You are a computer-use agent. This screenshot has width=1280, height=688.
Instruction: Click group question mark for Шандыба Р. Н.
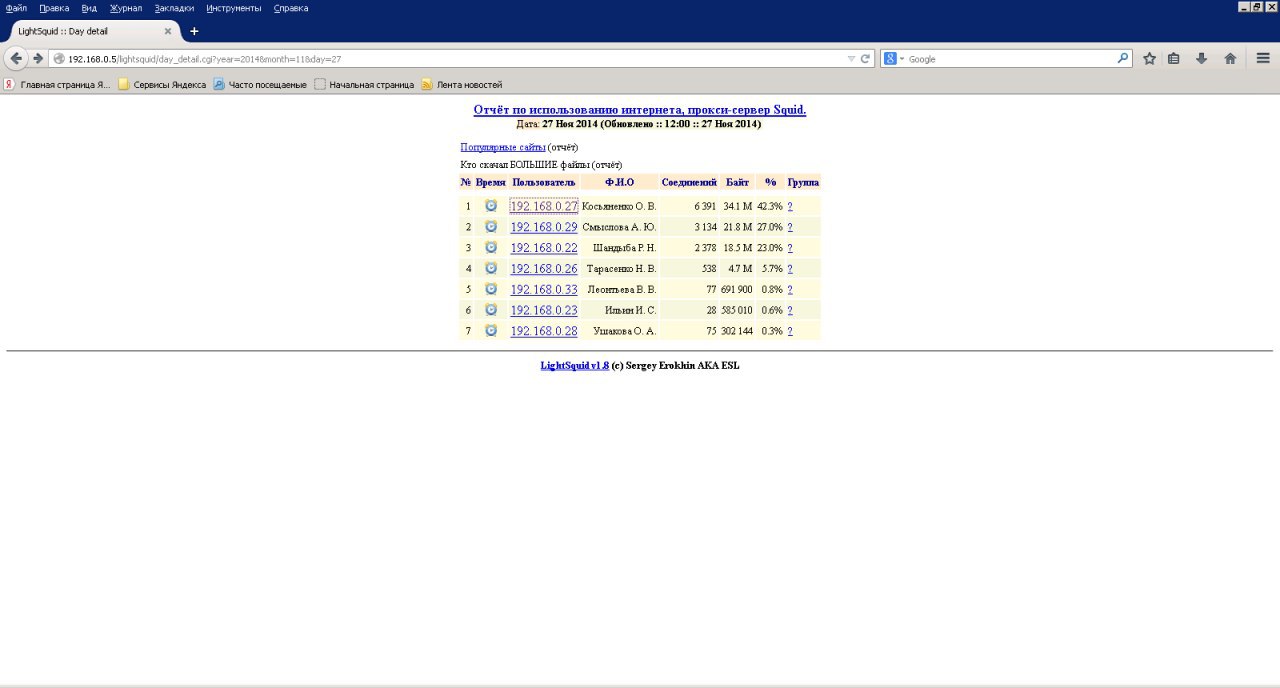(790, 248)
